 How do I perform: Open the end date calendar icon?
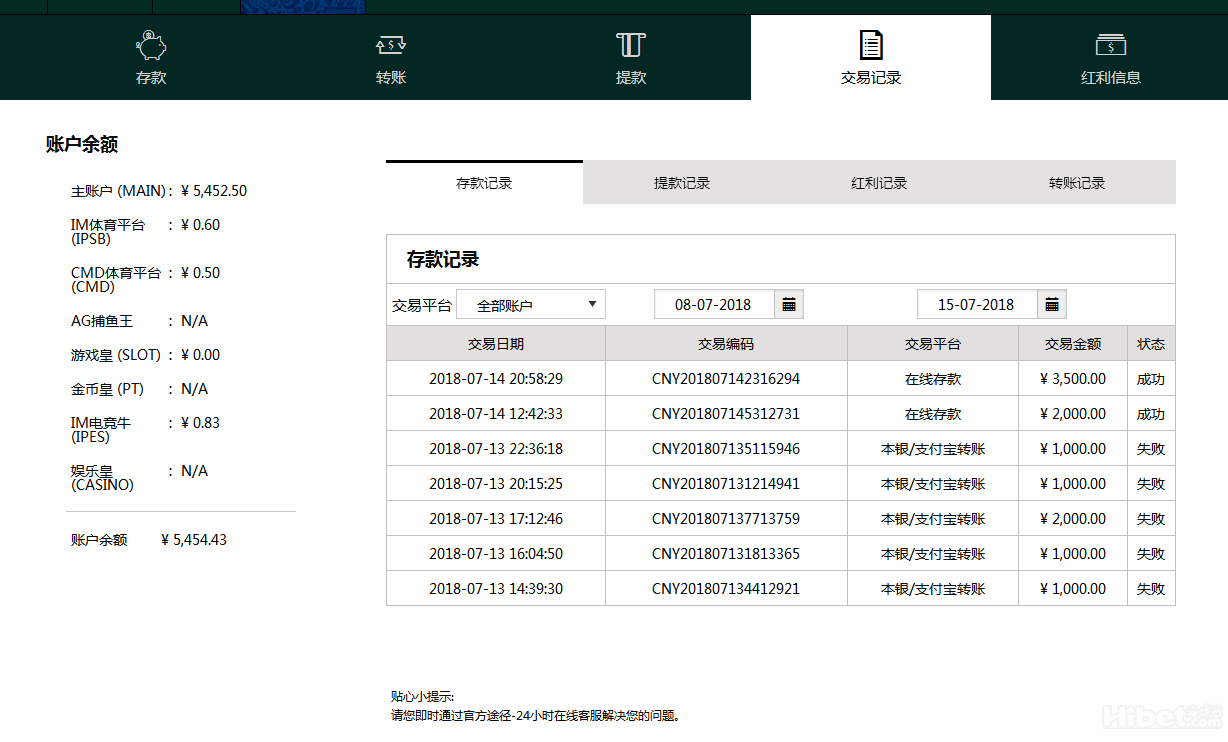(x=1052, y=305)
